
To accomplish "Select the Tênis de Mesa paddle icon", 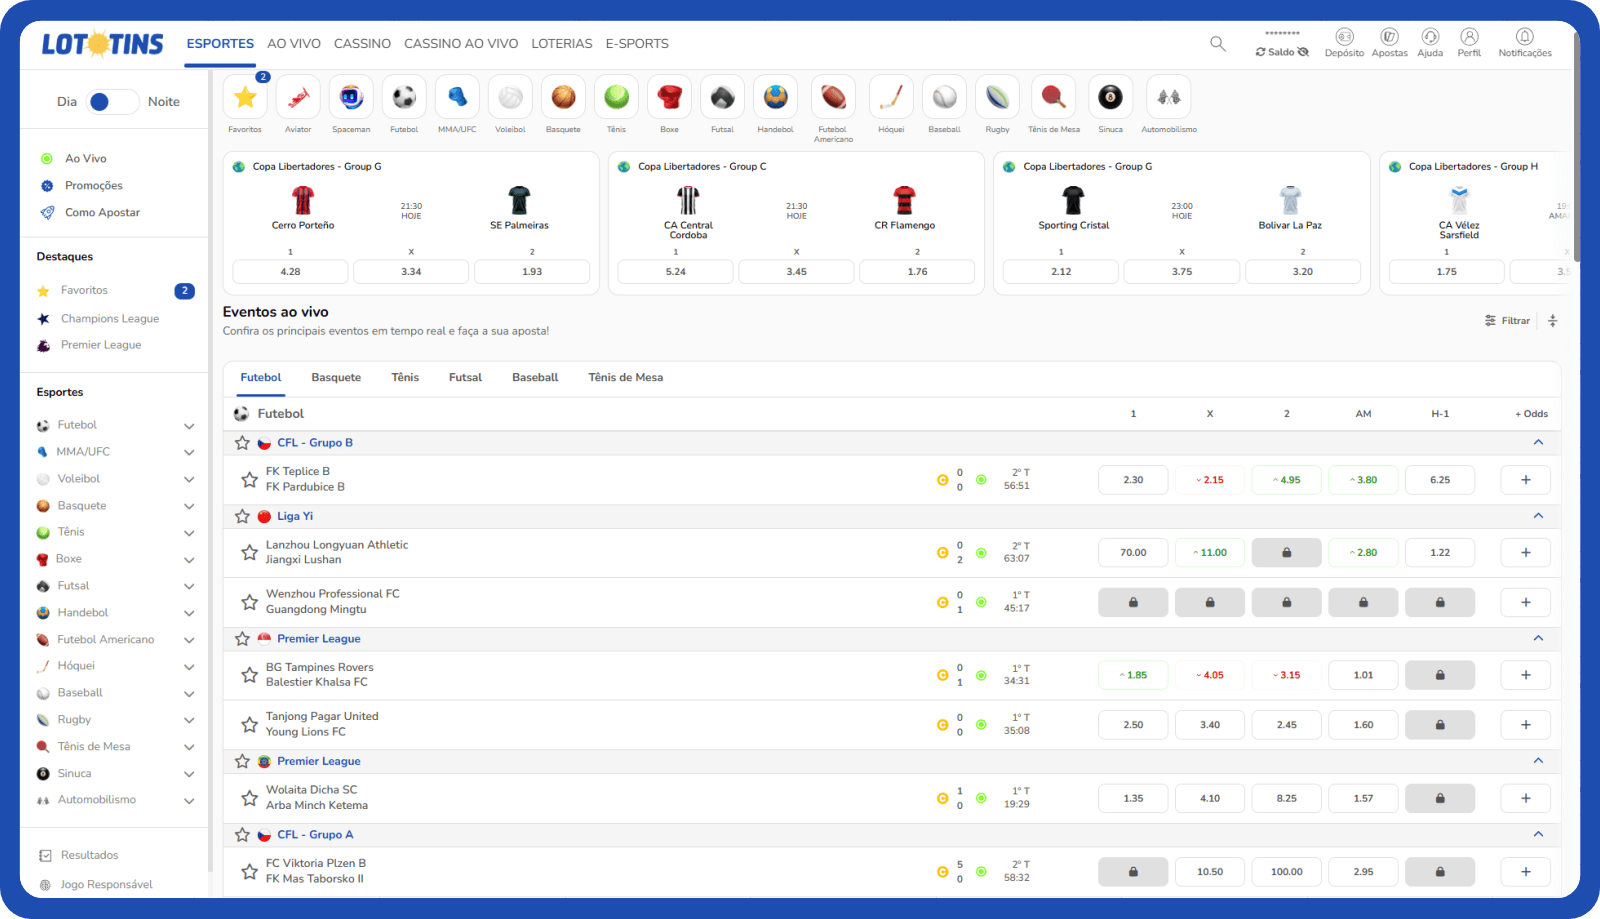I will 1053,97.
